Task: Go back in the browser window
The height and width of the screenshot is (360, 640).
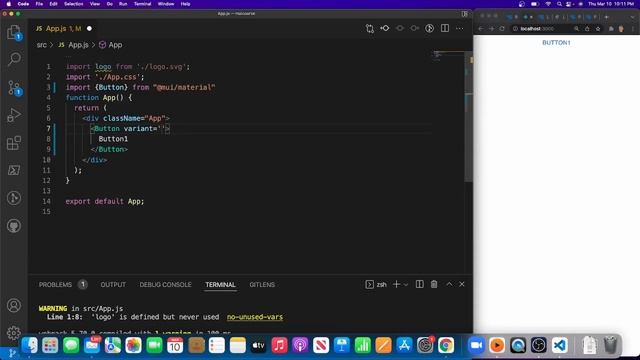Action: point(481,29)
